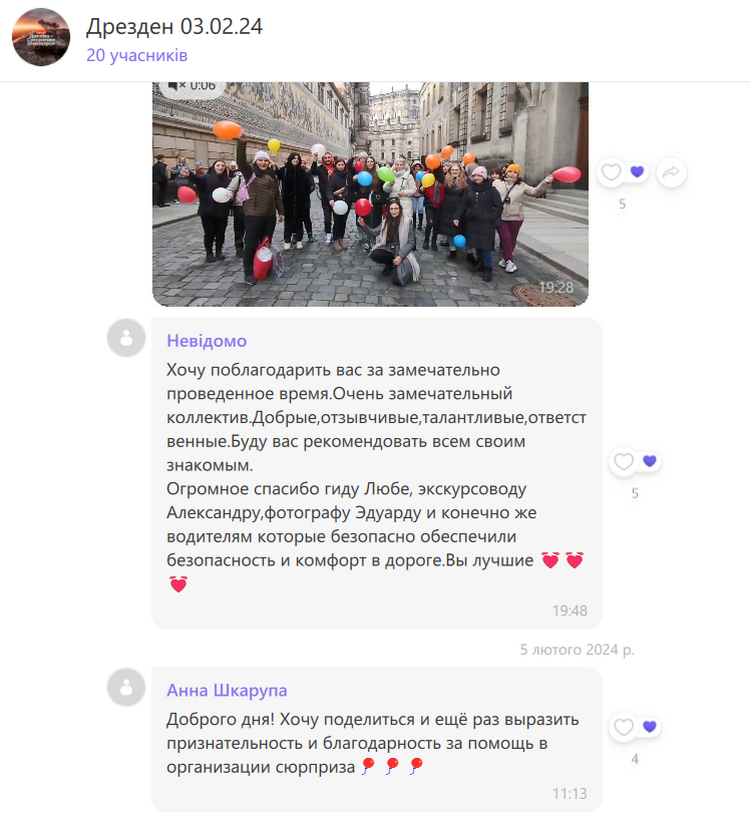The height and width of the screenshot is (817, 750).
Task: Open the purple heart reactions on Анна Шкарупа message
Action: click(649, 726)
